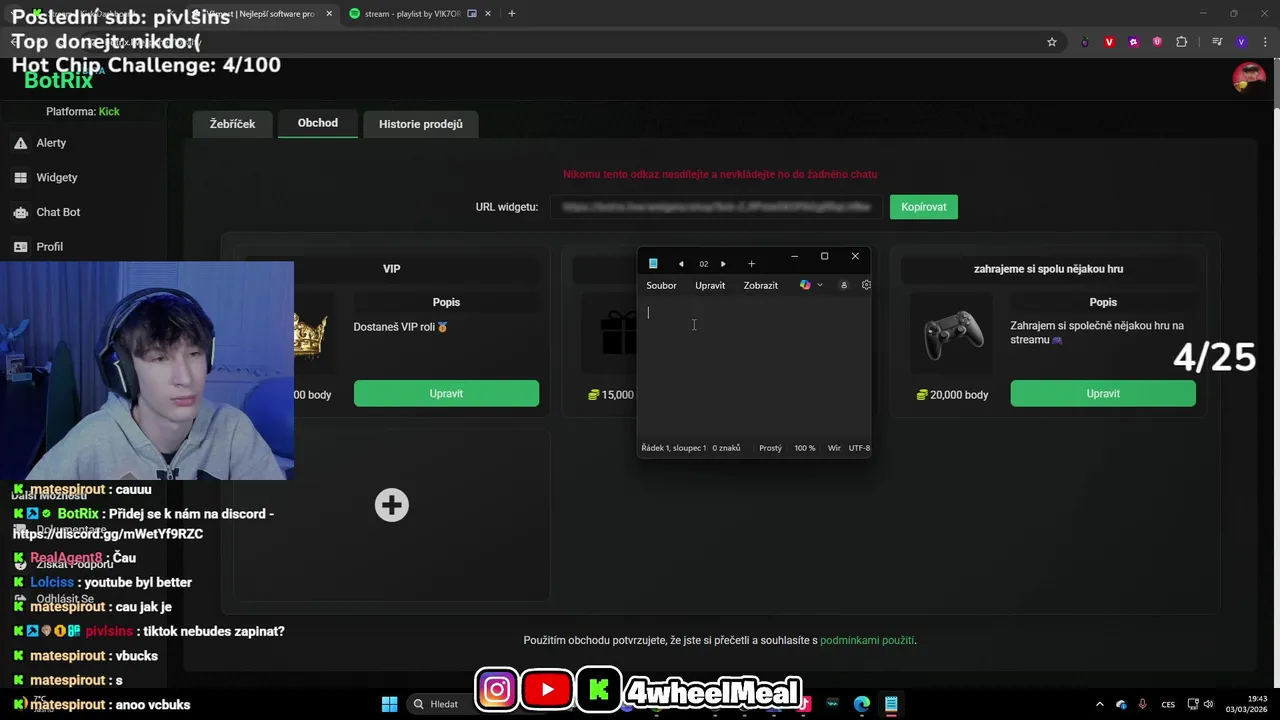
Task: Open the Profil sidebar page
Action: coord(49,246)
